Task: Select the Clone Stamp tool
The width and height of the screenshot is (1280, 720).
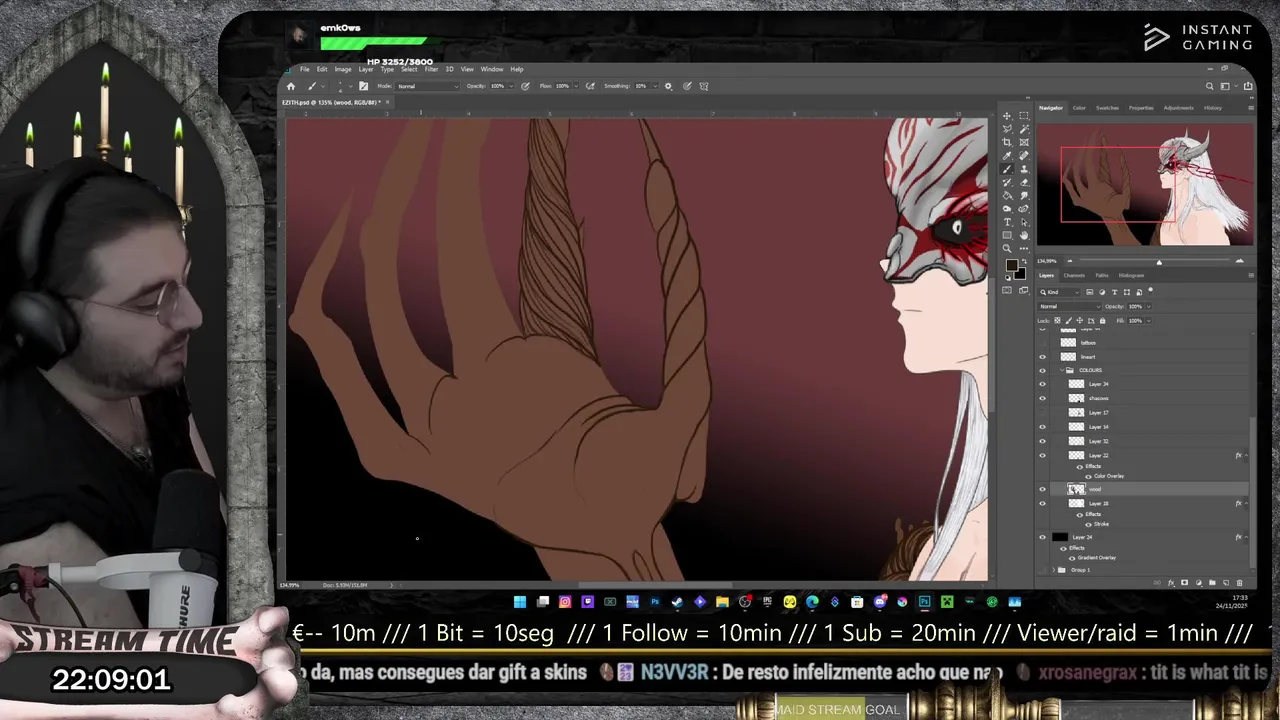Action: tap(1023, 169)
